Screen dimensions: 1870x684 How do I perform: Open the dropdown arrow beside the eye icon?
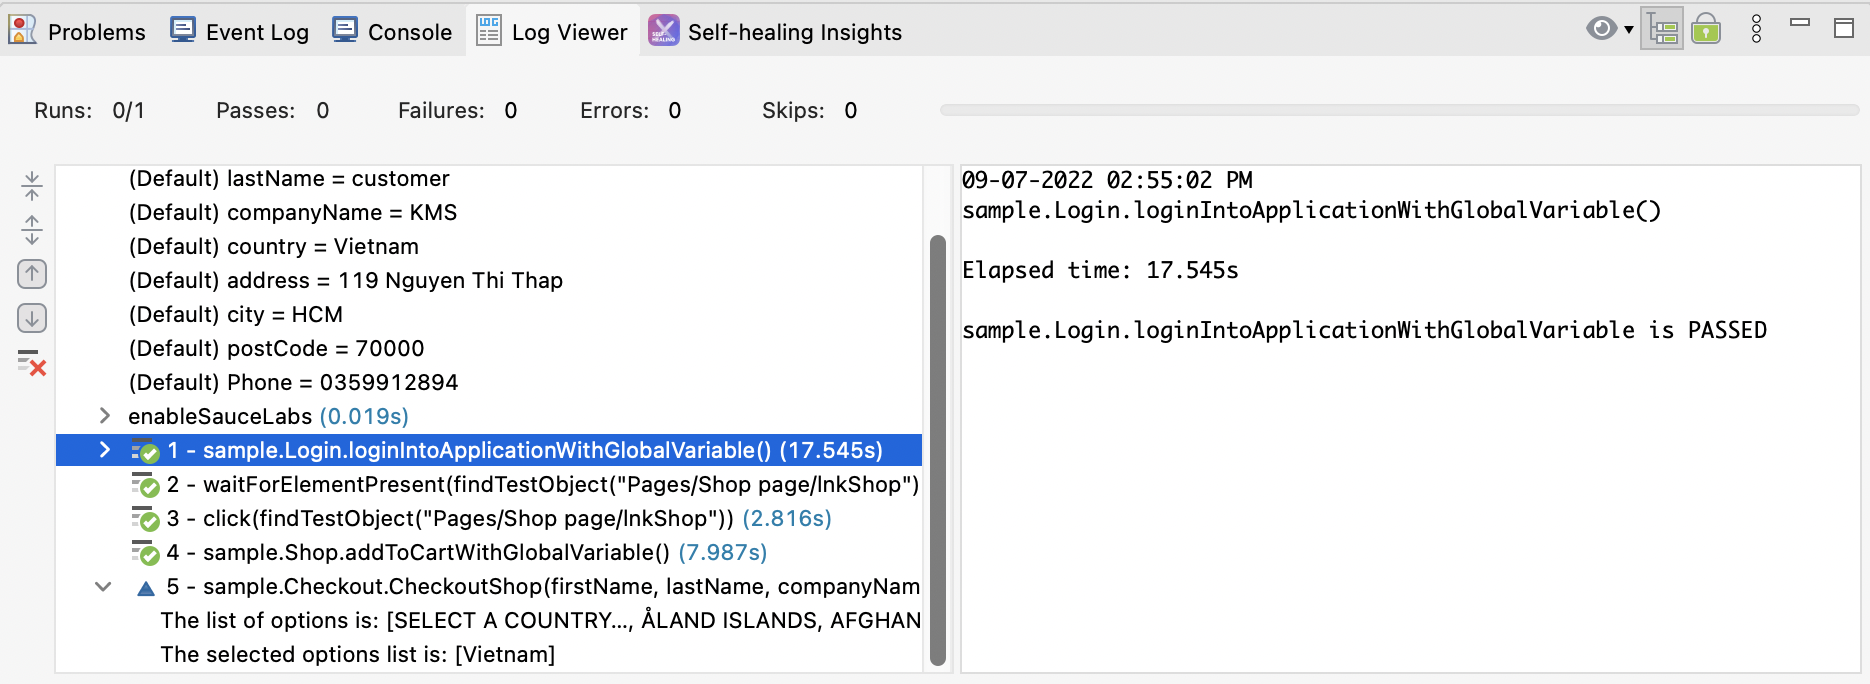[1629, 29]
